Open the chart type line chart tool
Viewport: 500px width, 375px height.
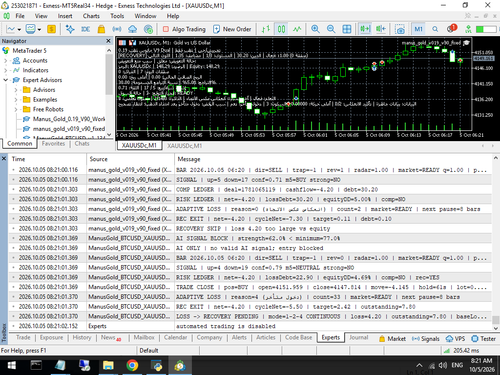11,29
